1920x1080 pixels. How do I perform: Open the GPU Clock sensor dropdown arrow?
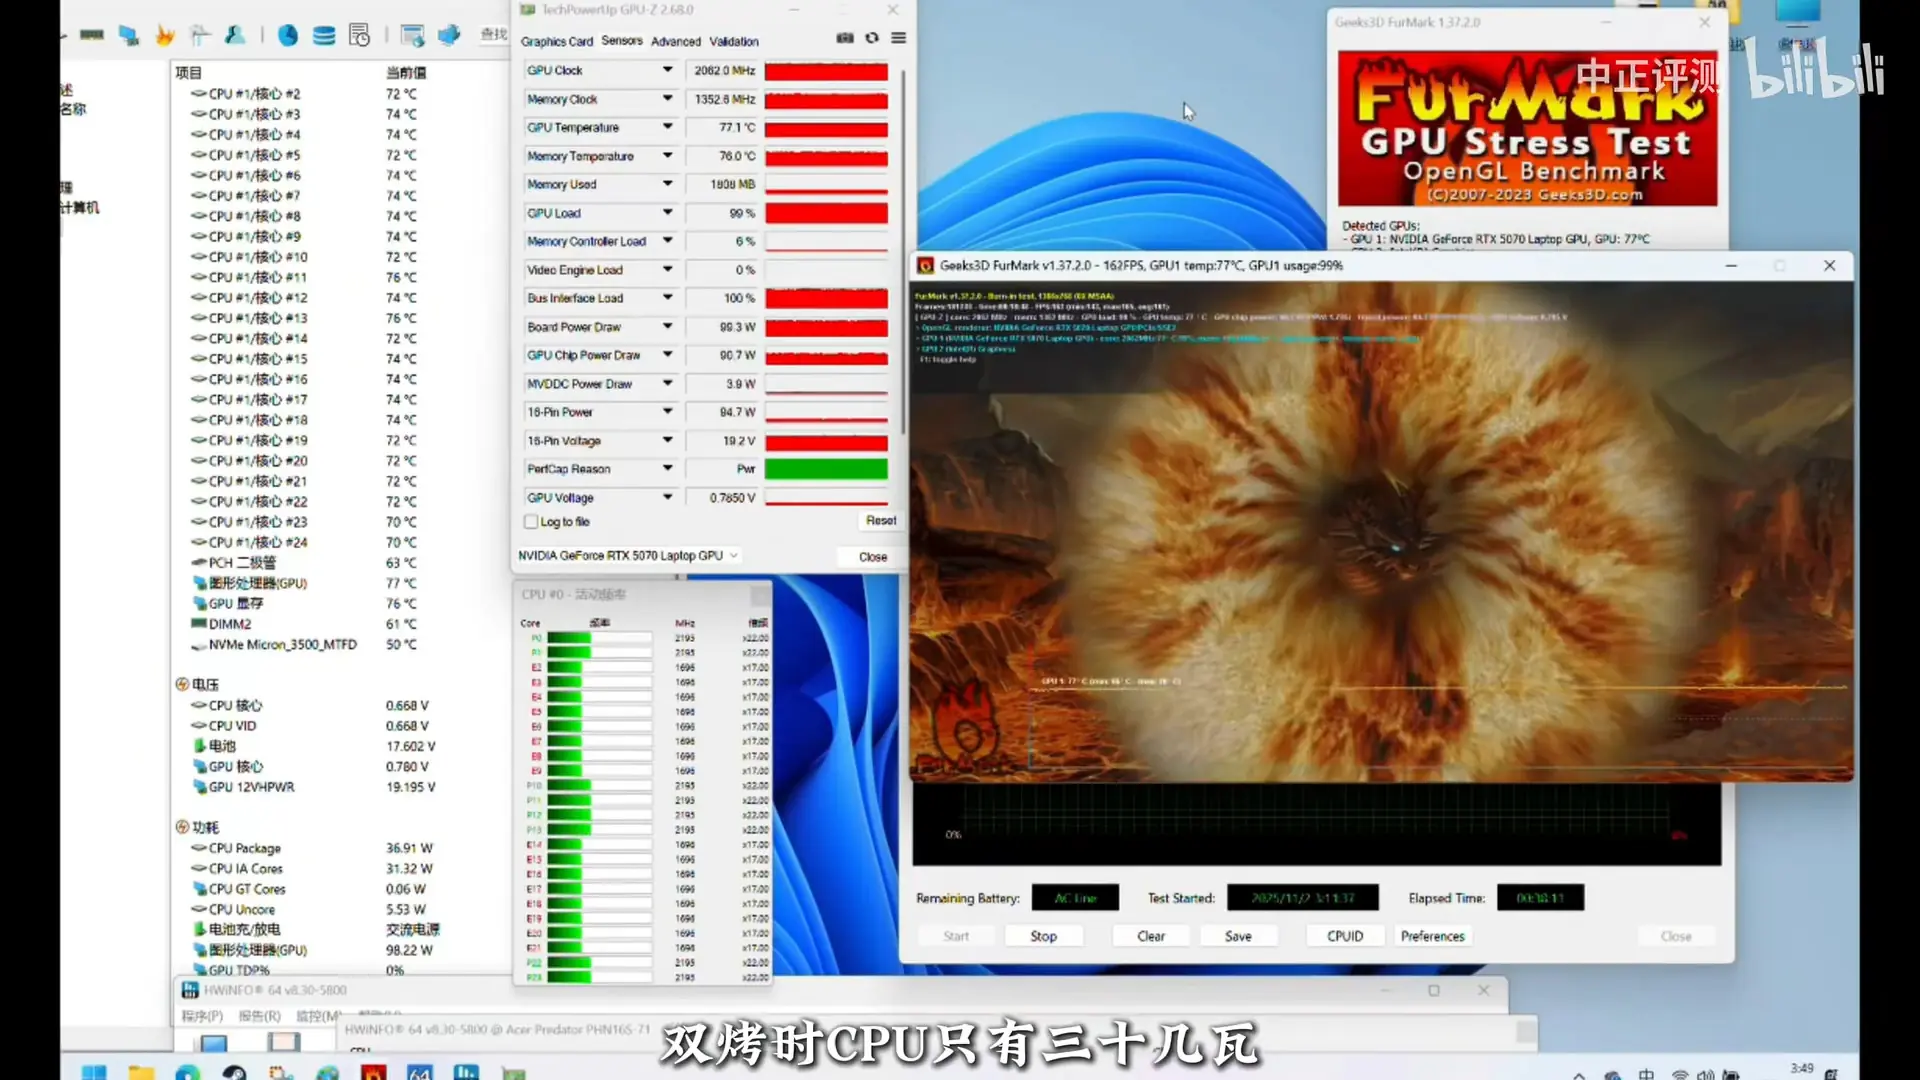click(667, 70)
